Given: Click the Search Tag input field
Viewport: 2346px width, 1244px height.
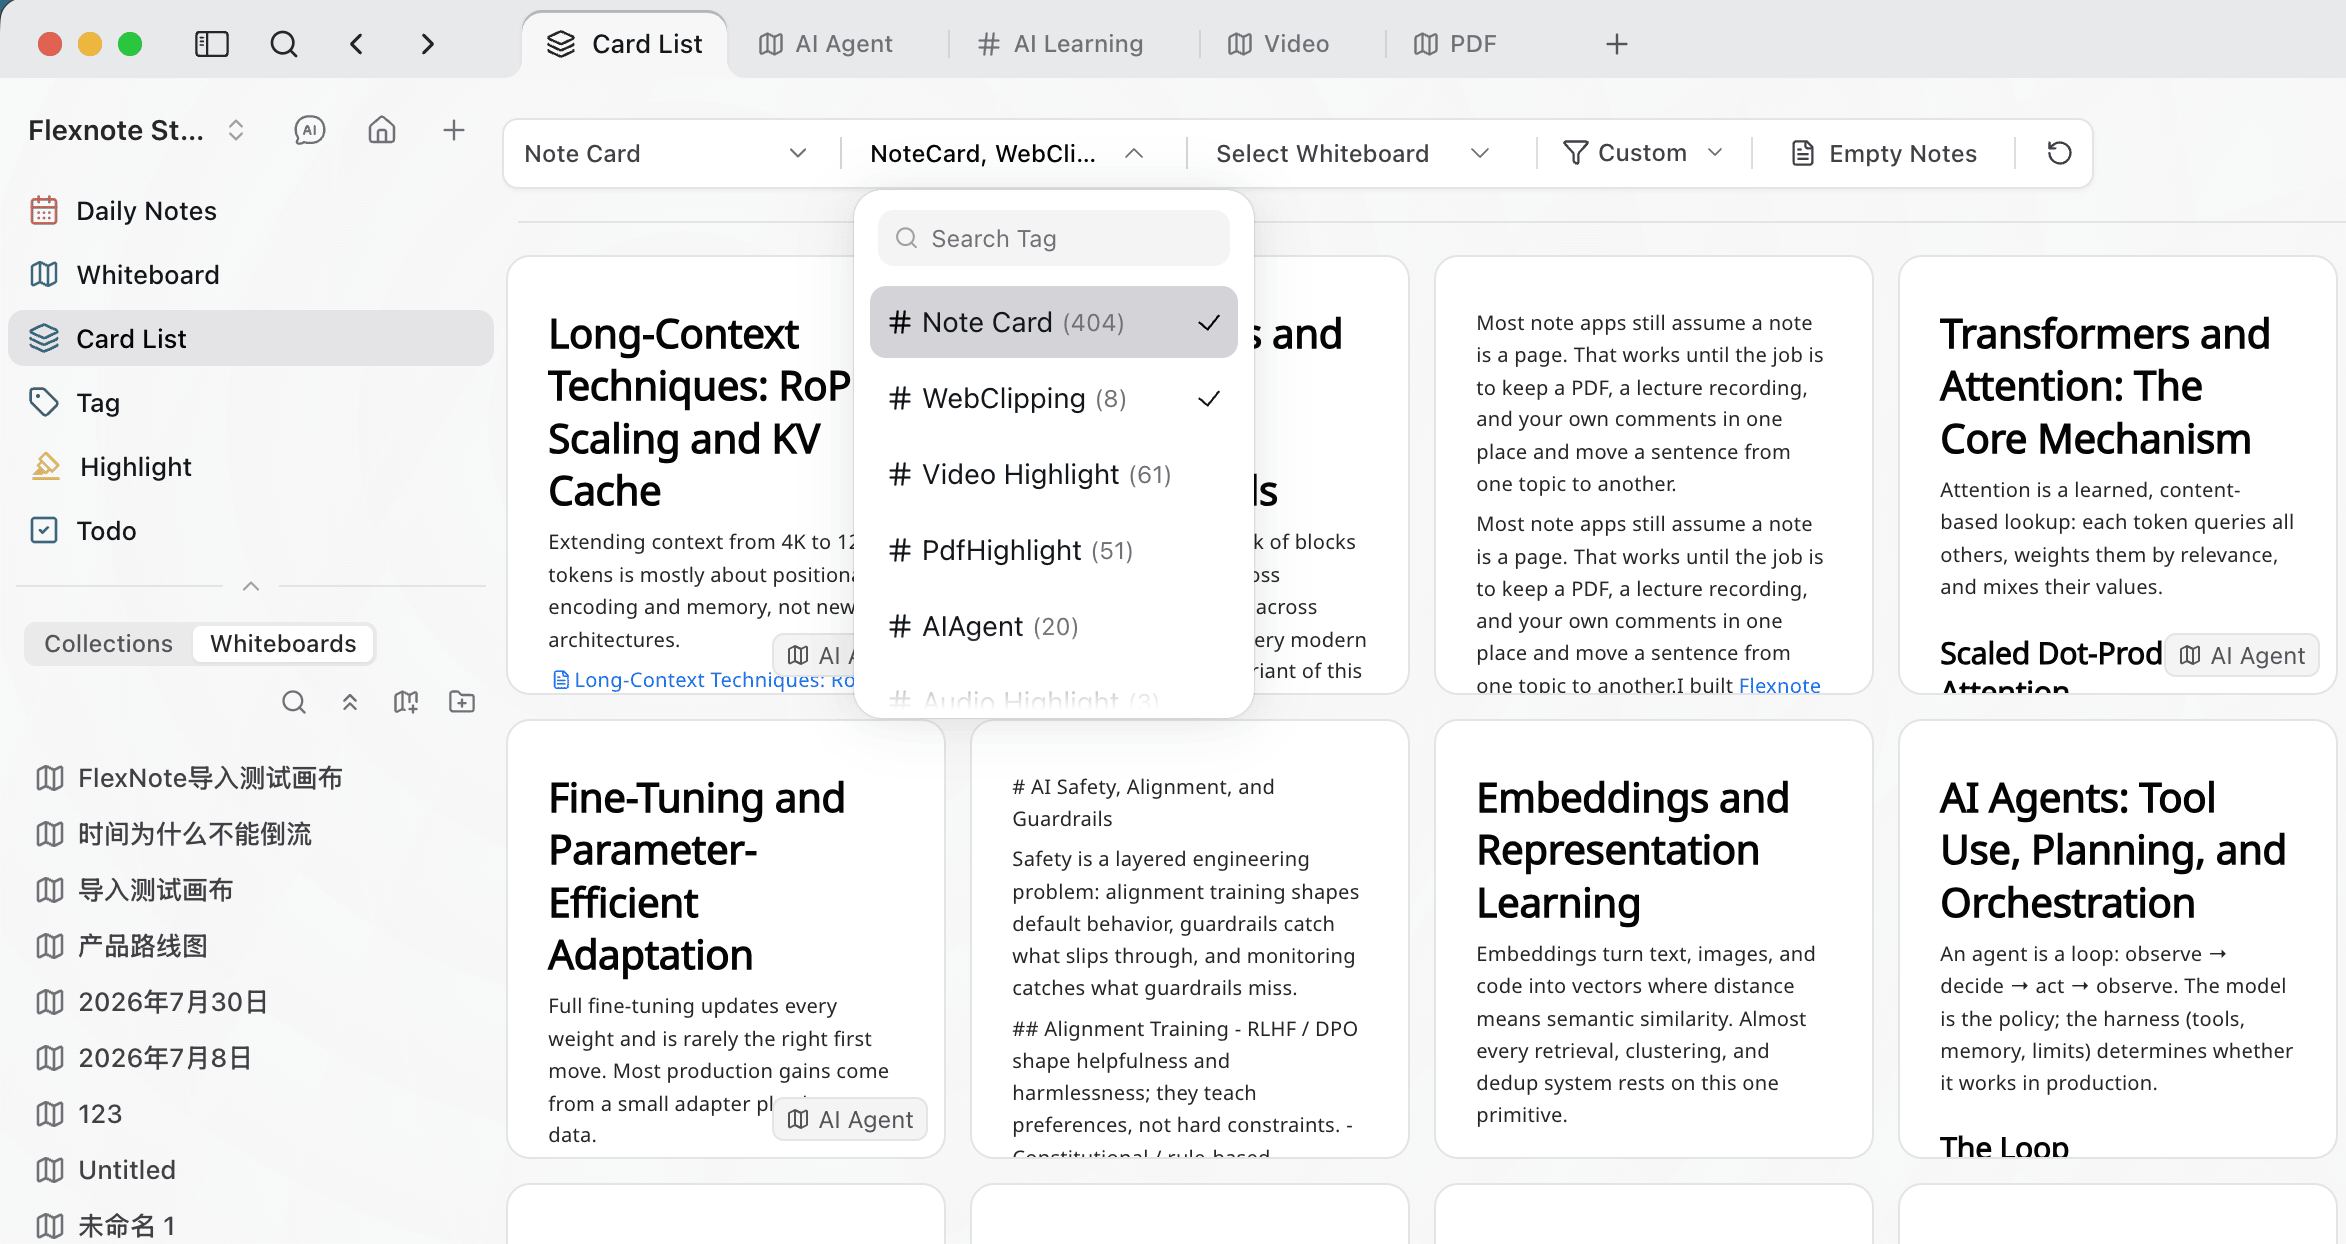Looking at the screenshot, I should [1054, 238].
